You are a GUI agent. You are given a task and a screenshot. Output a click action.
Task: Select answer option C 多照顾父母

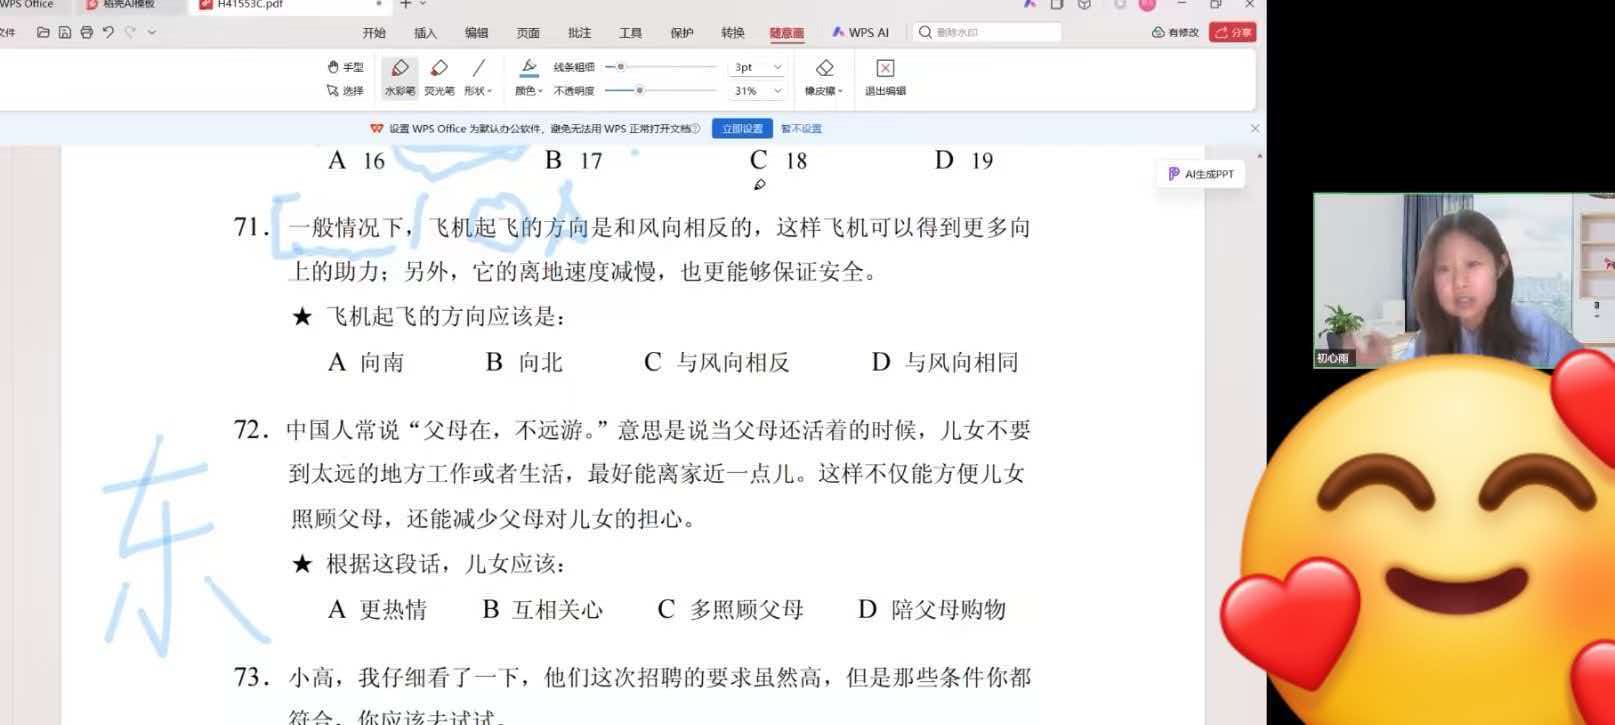(x=730, y=609)
